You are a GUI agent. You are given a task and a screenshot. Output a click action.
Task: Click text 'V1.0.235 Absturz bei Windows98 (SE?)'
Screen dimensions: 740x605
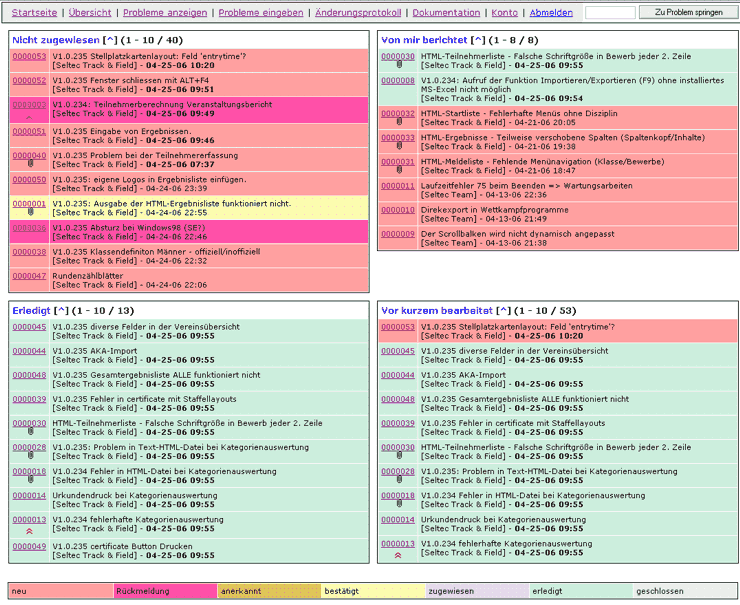(x=128, y=227)
